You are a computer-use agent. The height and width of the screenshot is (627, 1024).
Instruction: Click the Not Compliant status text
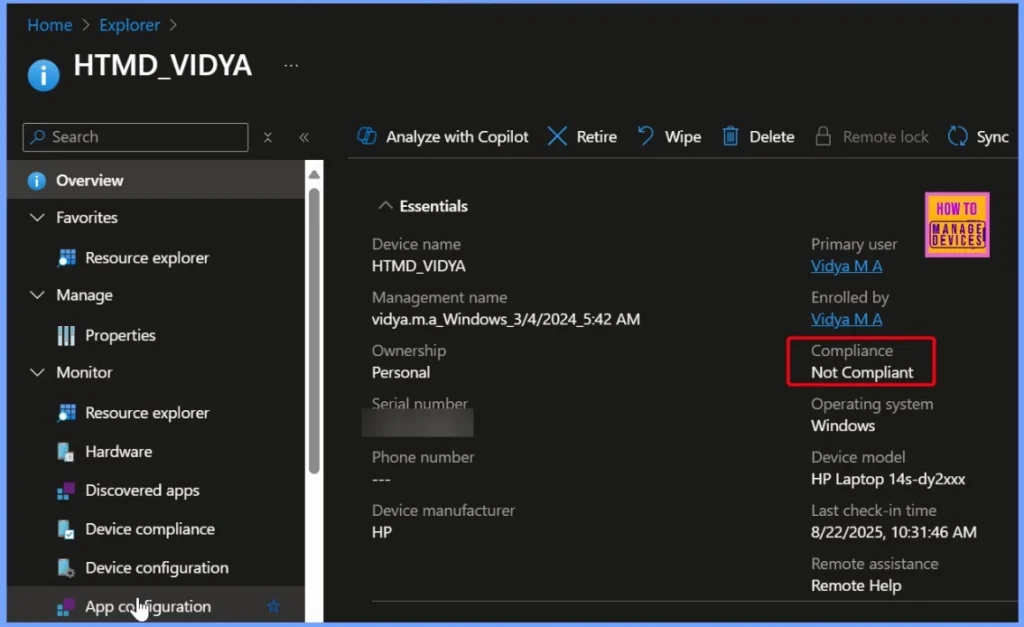point(862,372)
